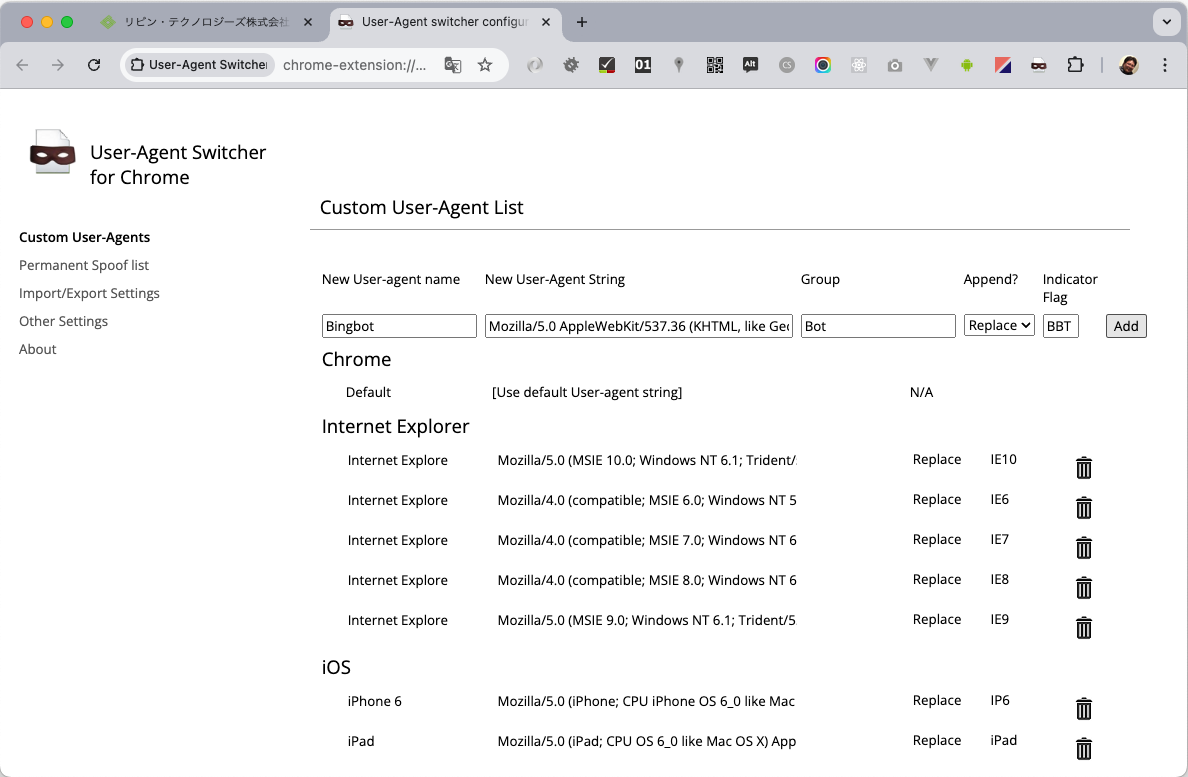This screenshot has width=1188, height=777.
Task: Click the QR code extension icon
Action: 714,65
